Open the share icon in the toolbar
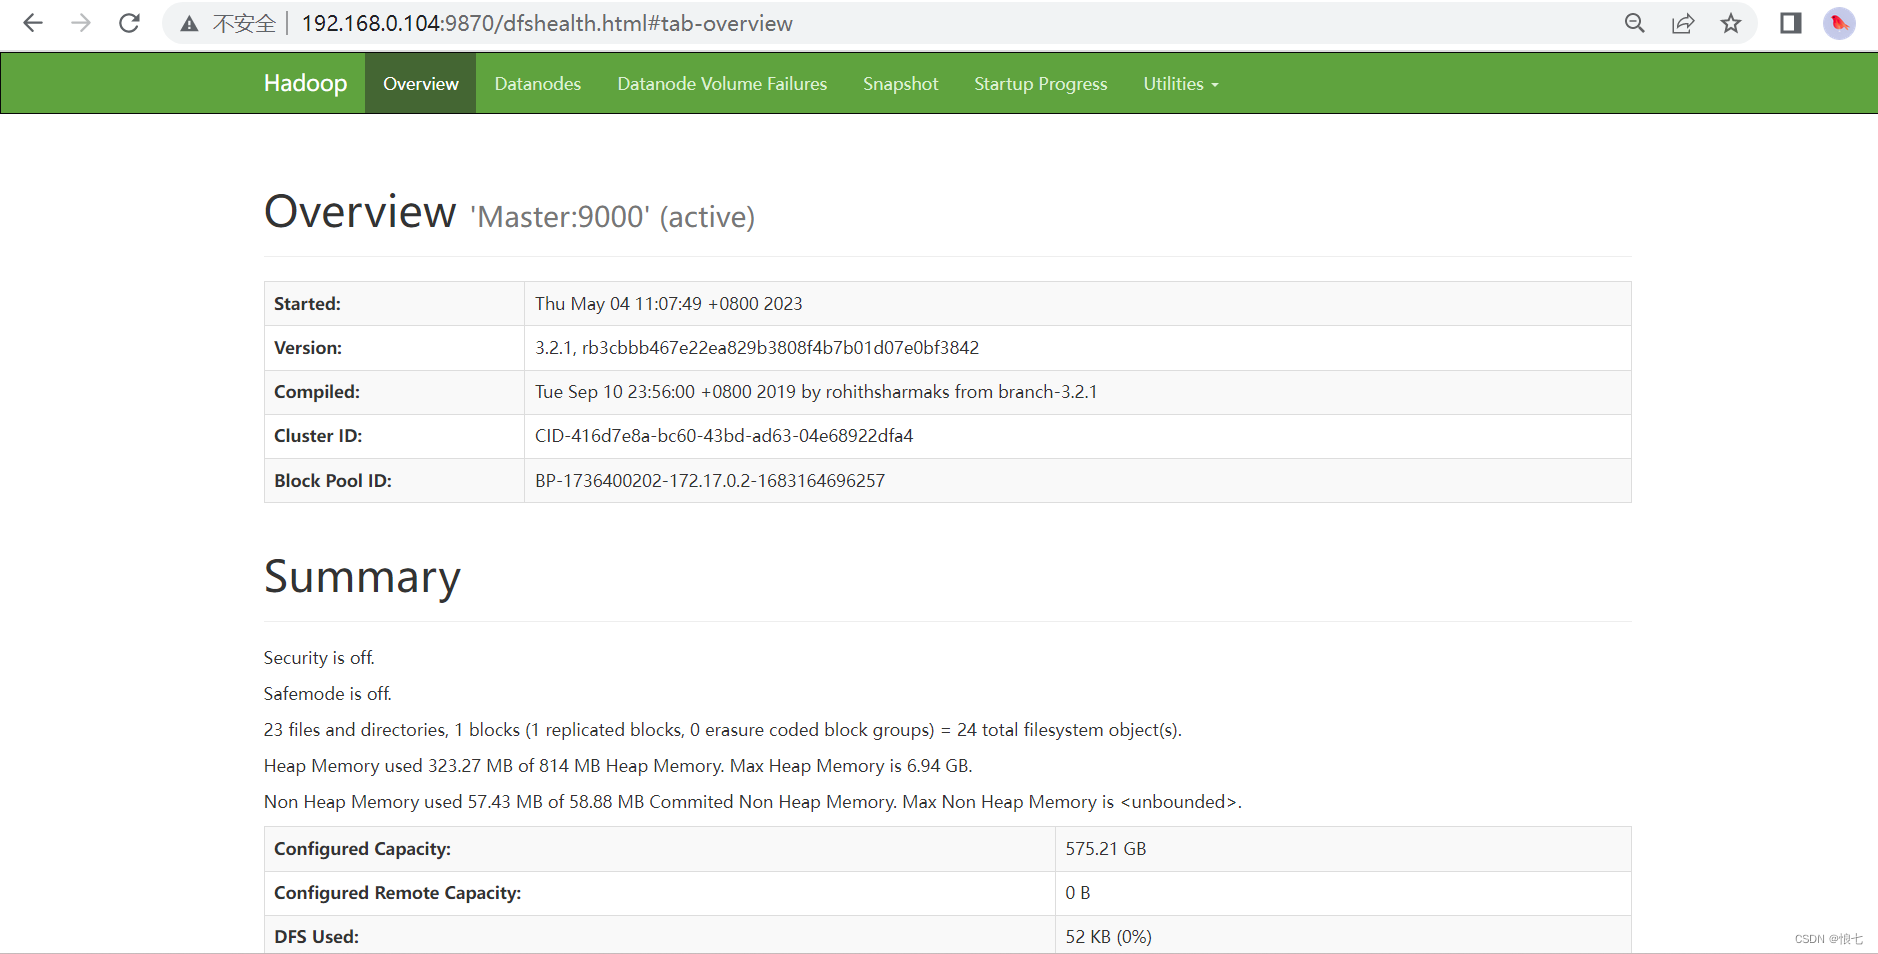The image size is (1878, 954). tap(1683, 22)
